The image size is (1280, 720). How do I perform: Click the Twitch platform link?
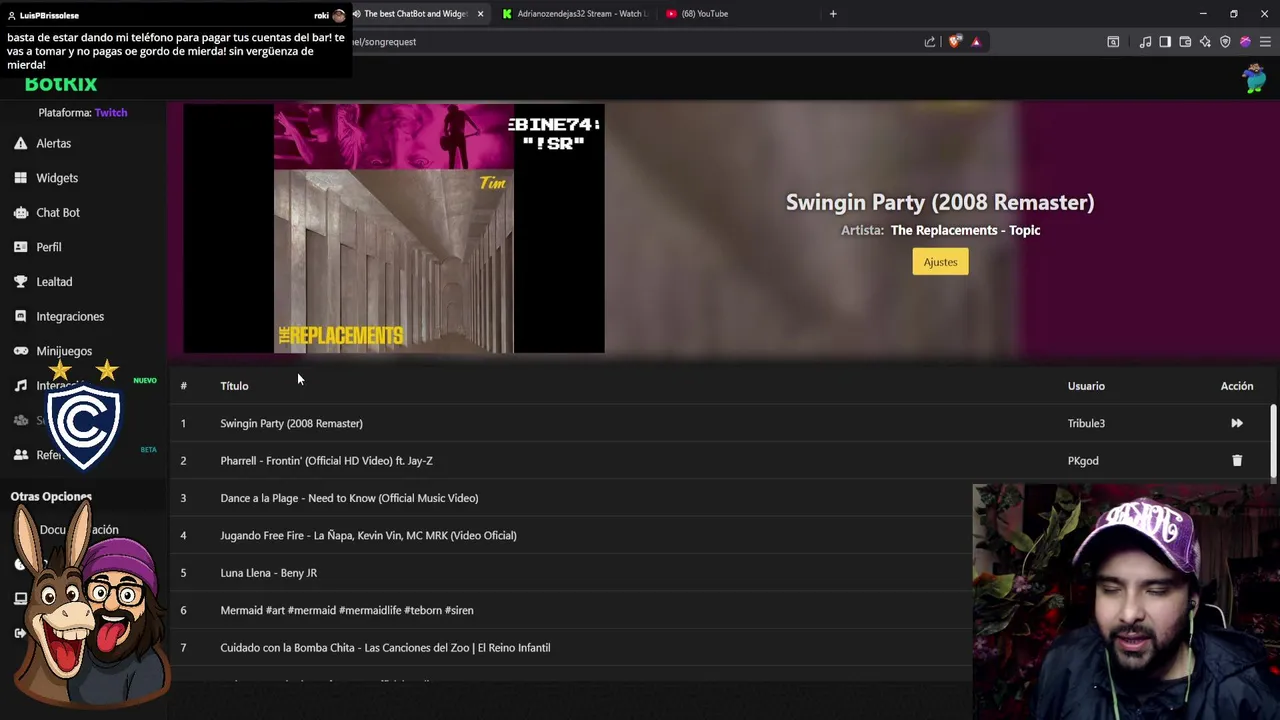[111, 113]
